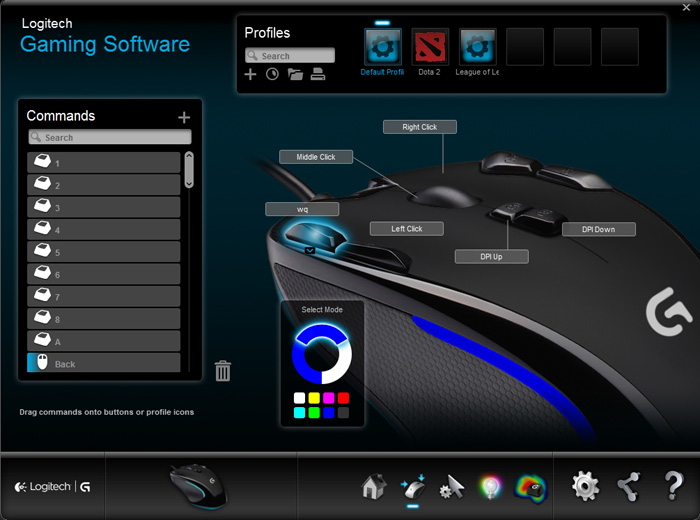The image size is (700, 520).
Task: Click the Select Mode color ring
Action: point(322,354)
